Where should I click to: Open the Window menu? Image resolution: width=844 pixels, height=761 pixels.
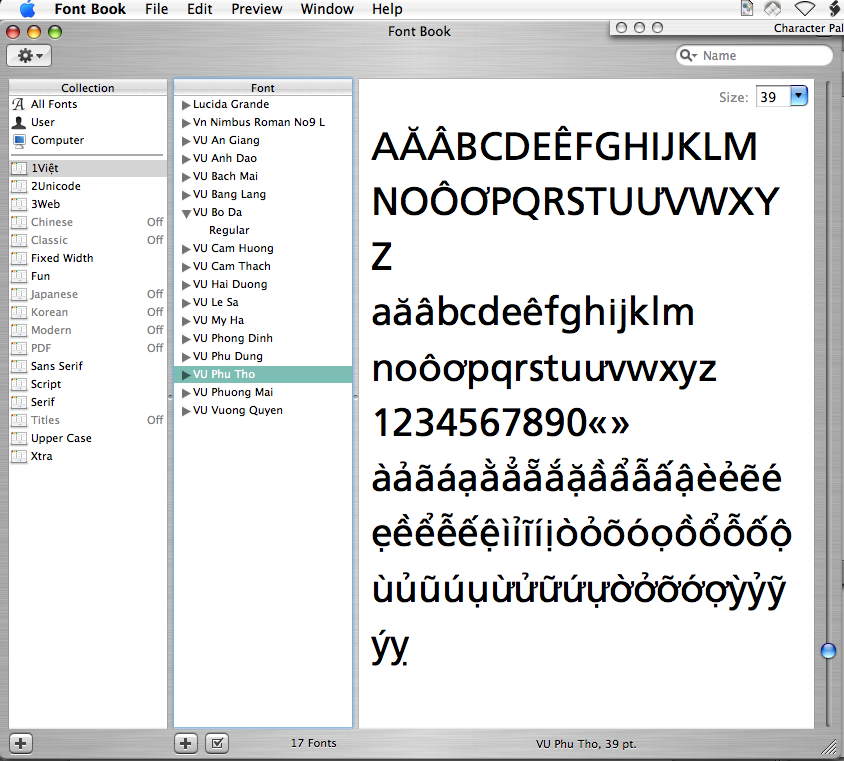[x=327, y=9]
